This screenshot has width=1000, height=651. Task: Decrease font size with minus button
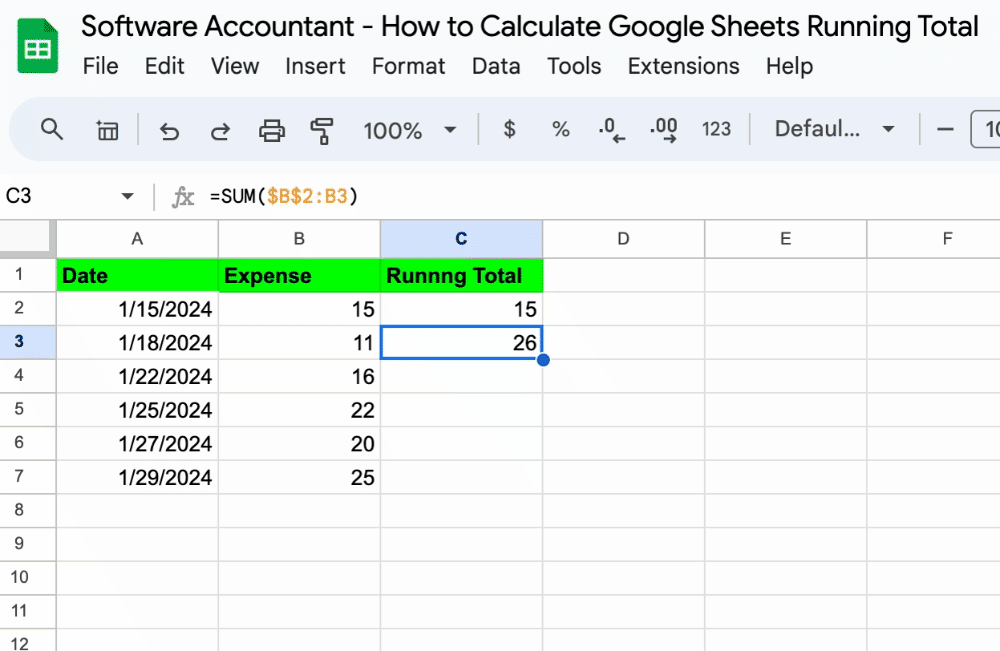[x=945, y=129]
